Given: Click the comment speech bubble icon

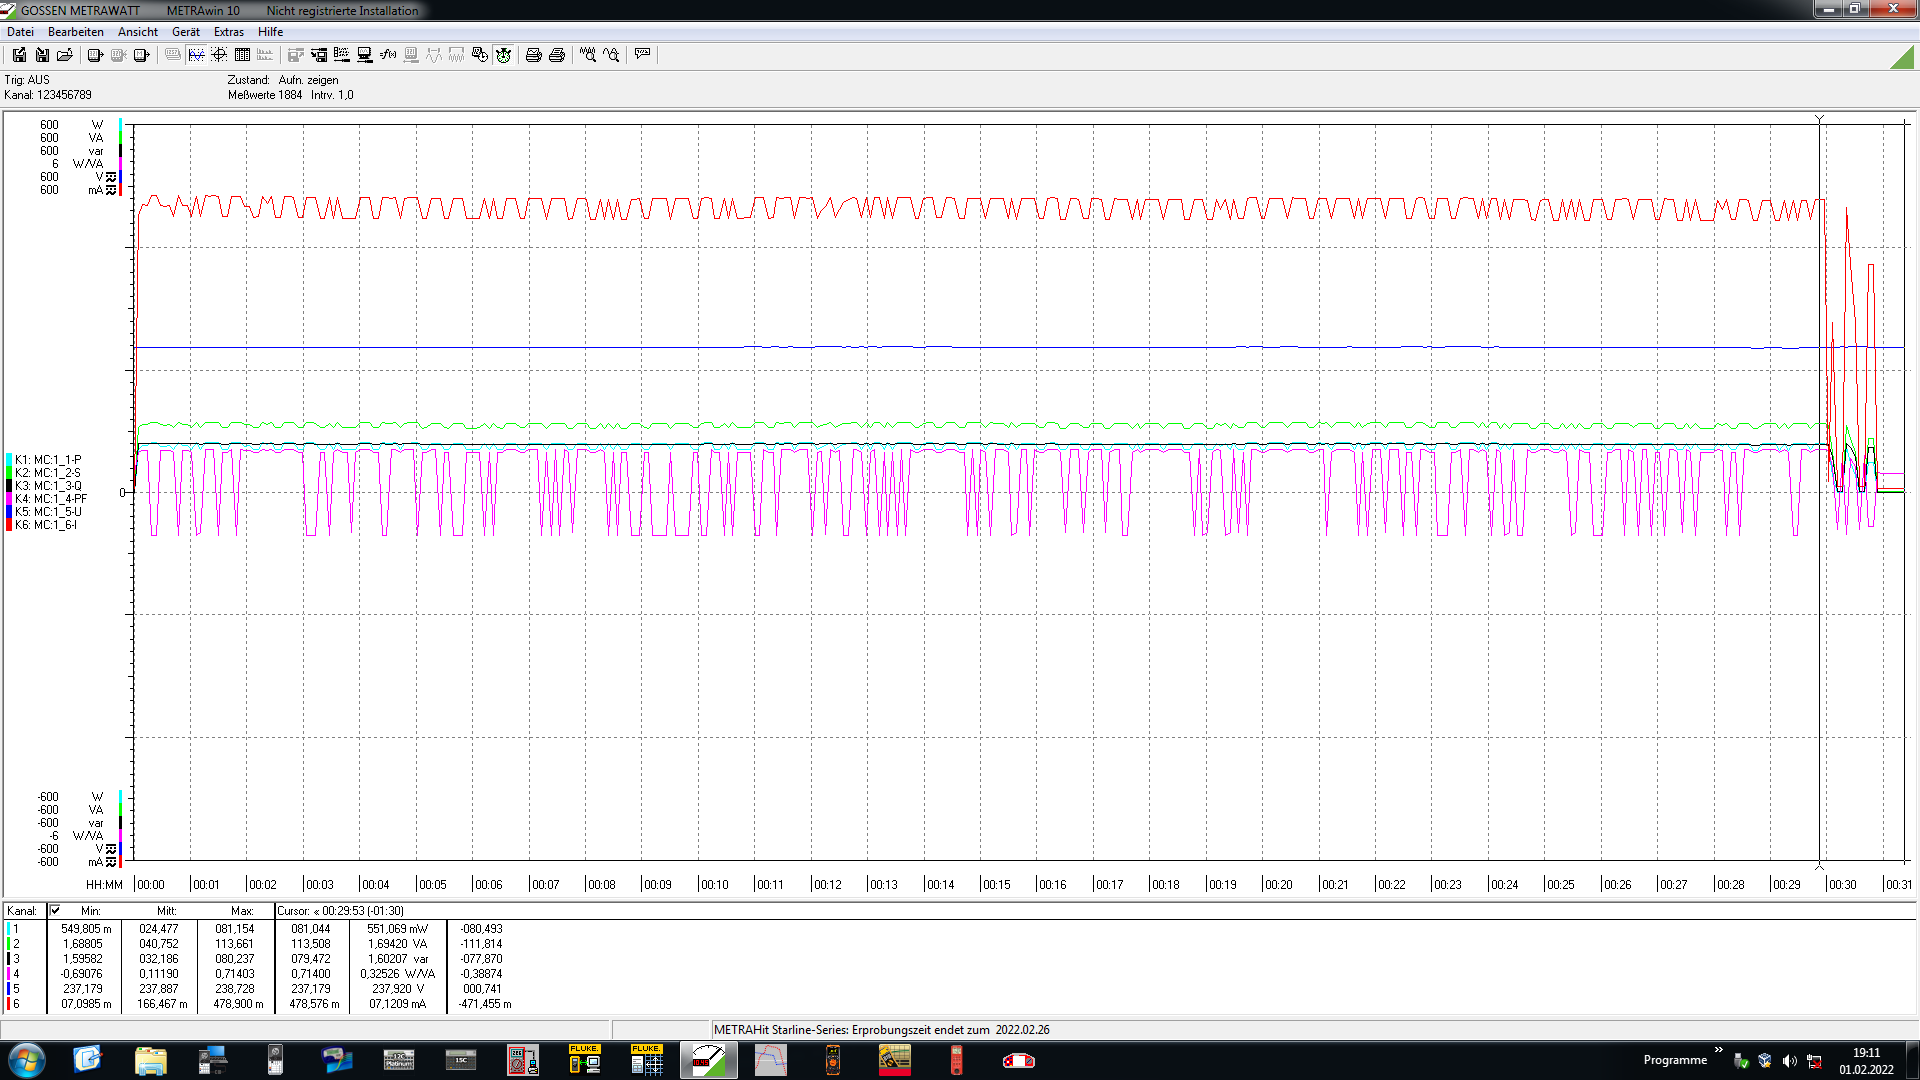Looking at the screenshot, I should click(642, 55).
